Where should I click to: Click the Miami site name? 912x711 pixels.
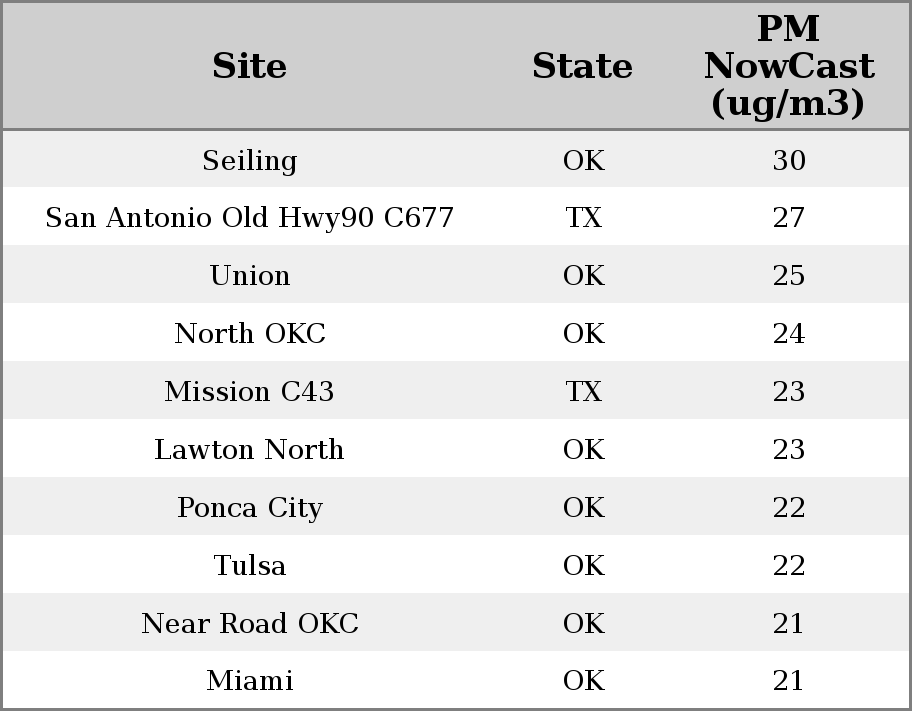[250, 681]
